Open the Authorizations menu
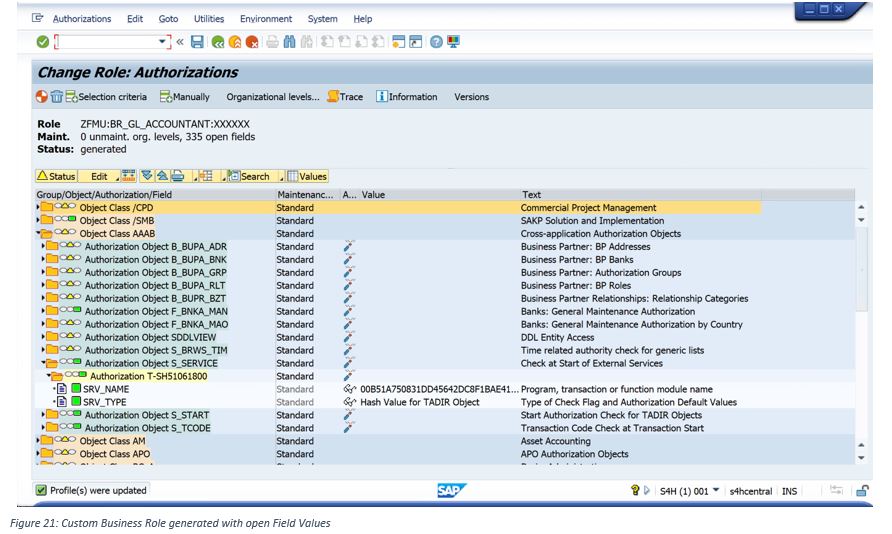The image size is (892, 534). [x=82, y=19]
